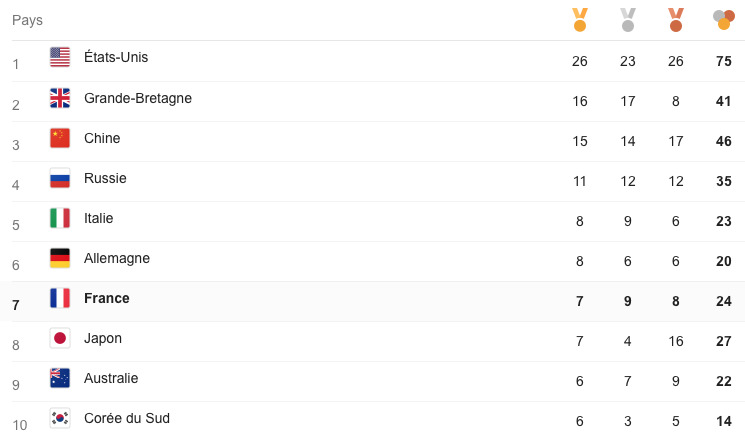Viewport: 745px width, 438px height.
Task: Click the bronze medal column icon
Action: [676, 19]
